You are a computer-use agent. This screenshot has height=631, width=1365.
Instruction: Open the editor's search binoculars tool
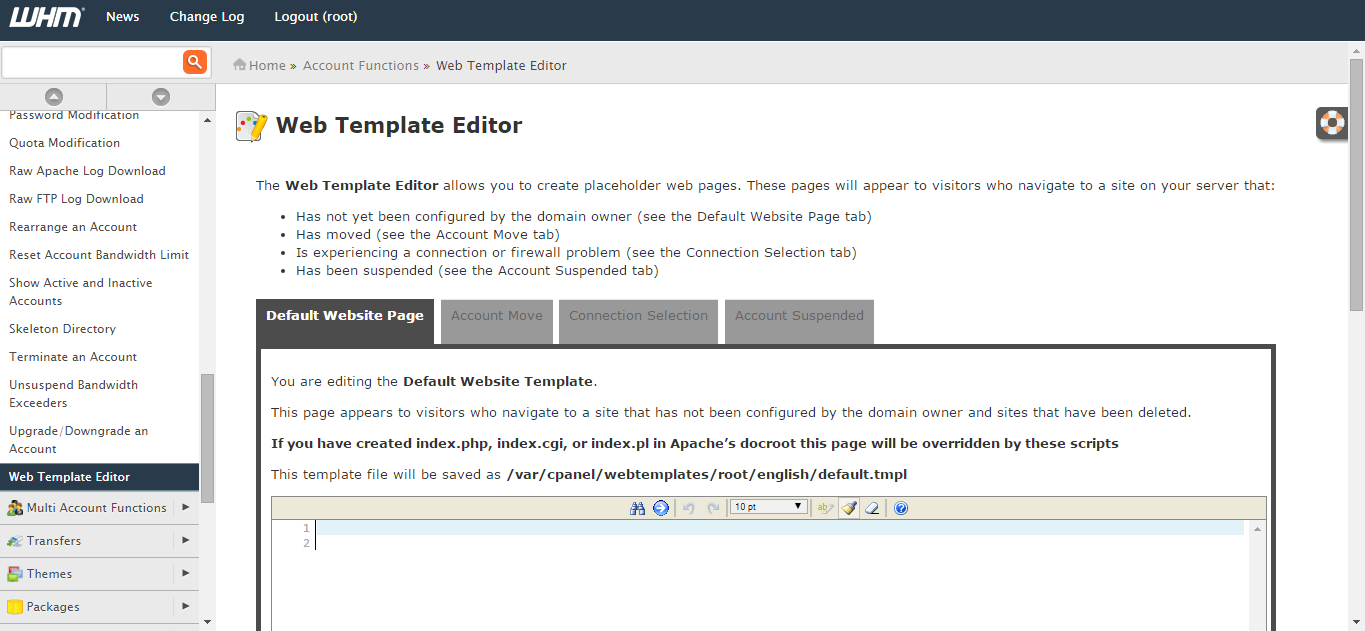click(638, 508)
